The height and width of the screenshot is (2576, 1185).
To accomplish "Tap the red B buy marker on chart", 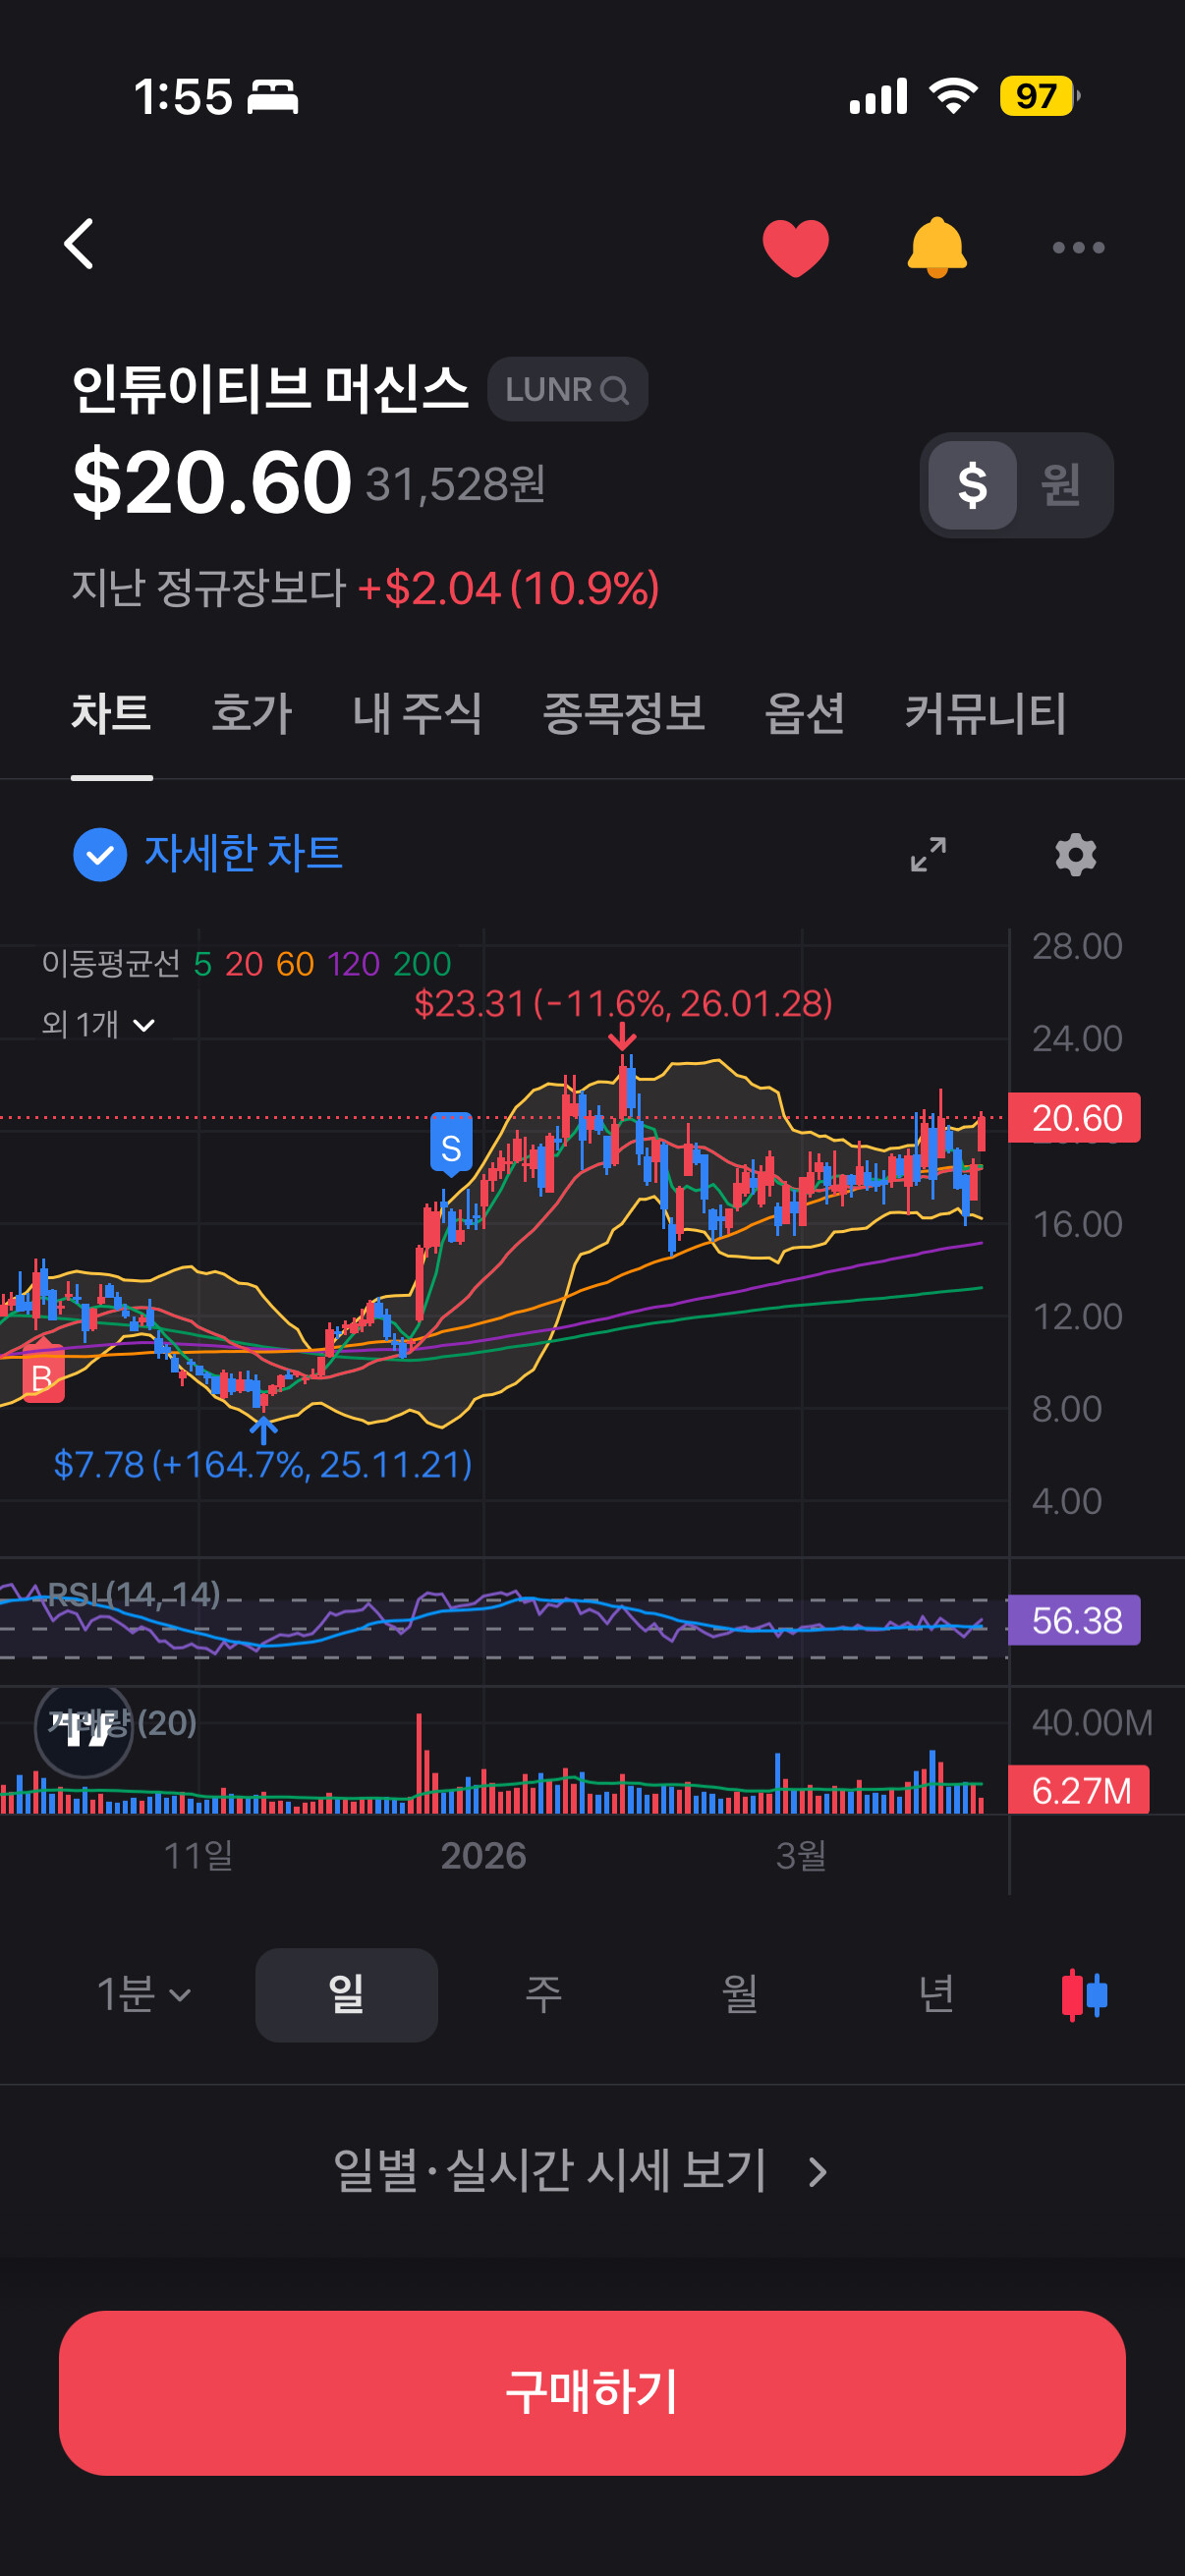I will click(x=42, y=1373).
